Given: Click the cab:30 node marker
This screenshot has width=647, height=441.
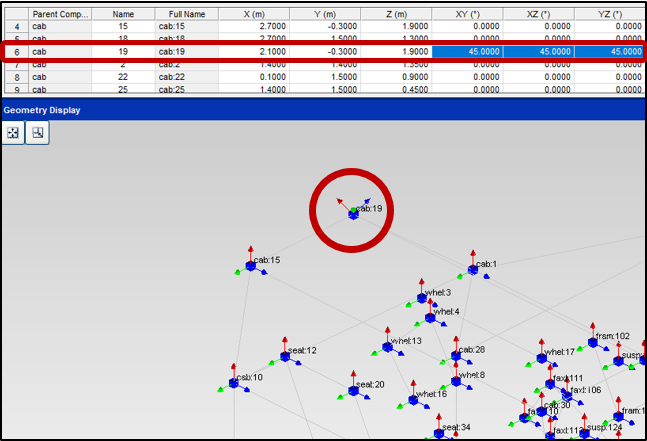Looking at the screenshot, I should pos(541,411).
